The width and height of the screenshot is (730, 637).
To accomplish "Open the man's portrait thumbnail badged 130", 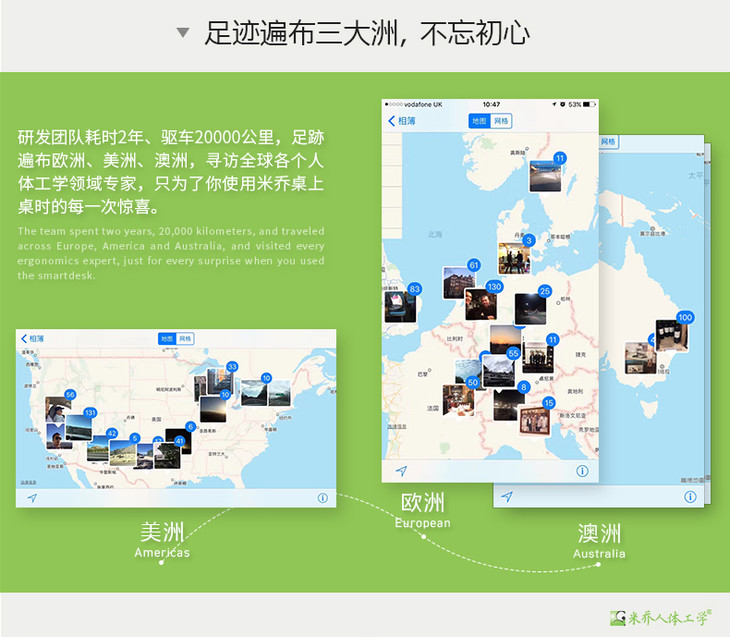I will pos(480,304).
